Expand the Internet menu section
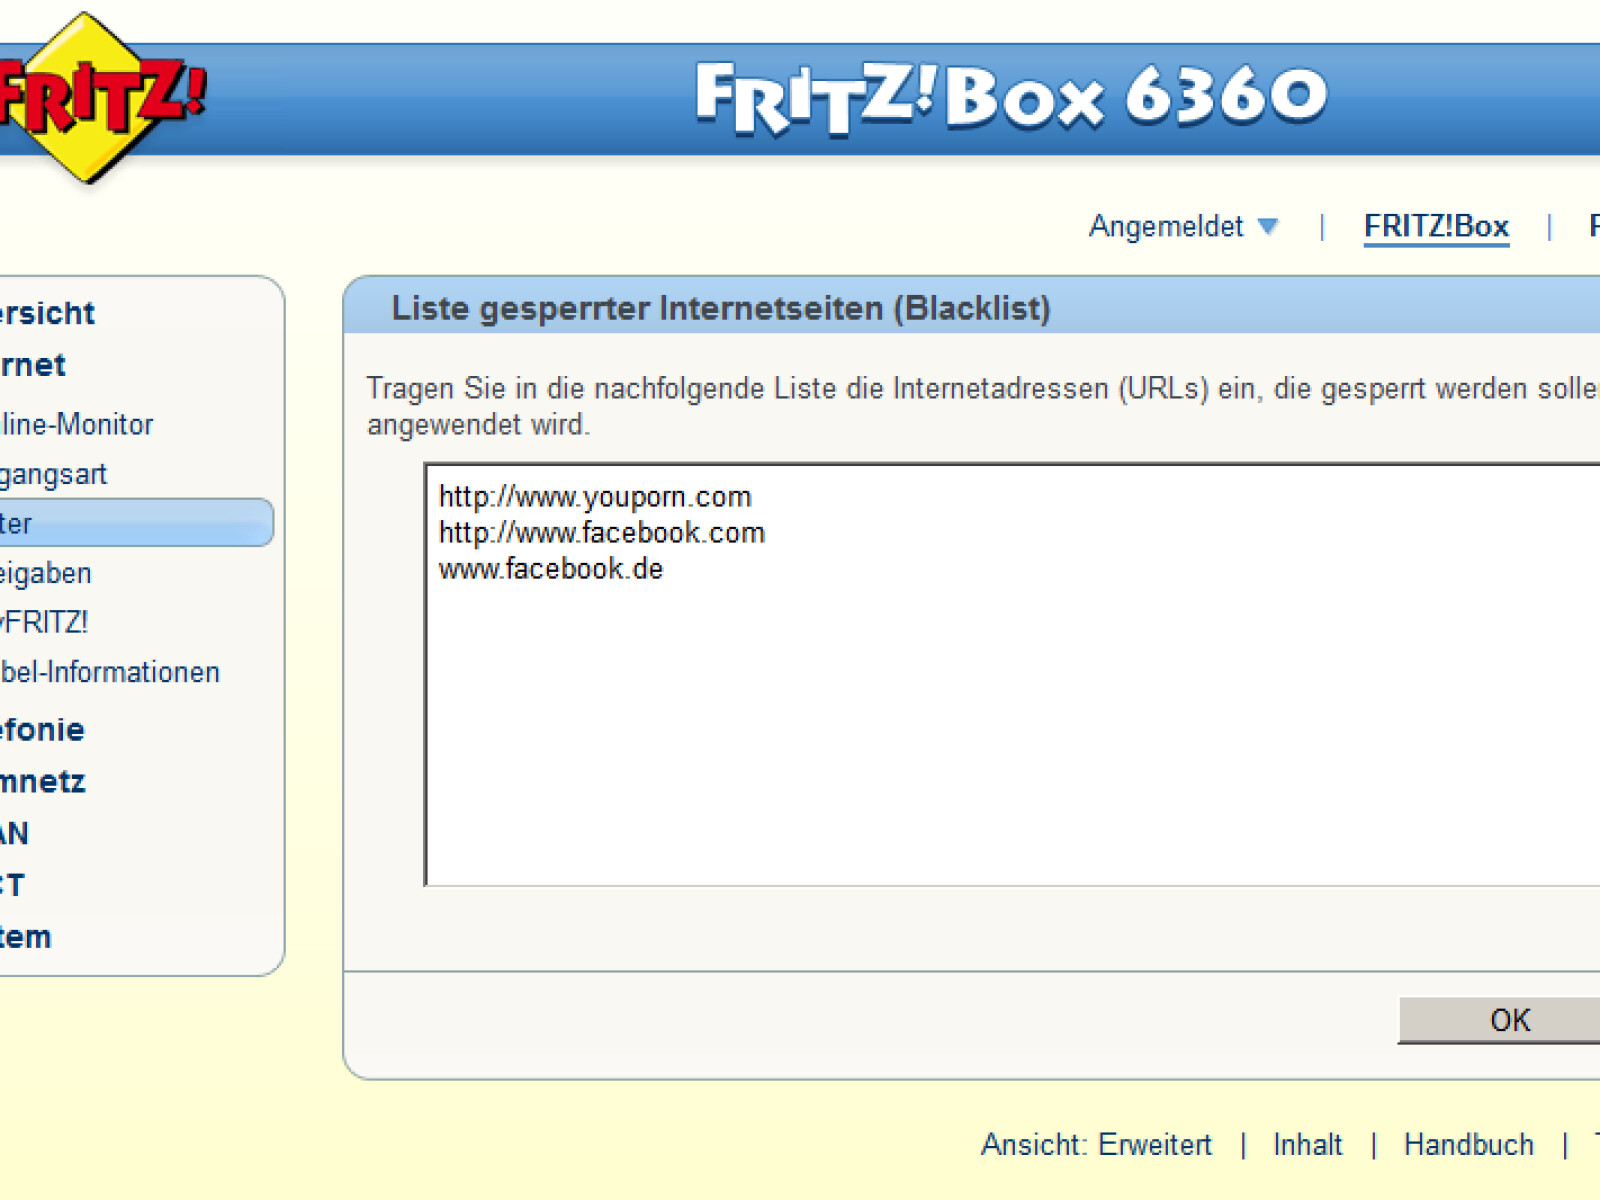 pyautogui.click(x=33, y=365)
